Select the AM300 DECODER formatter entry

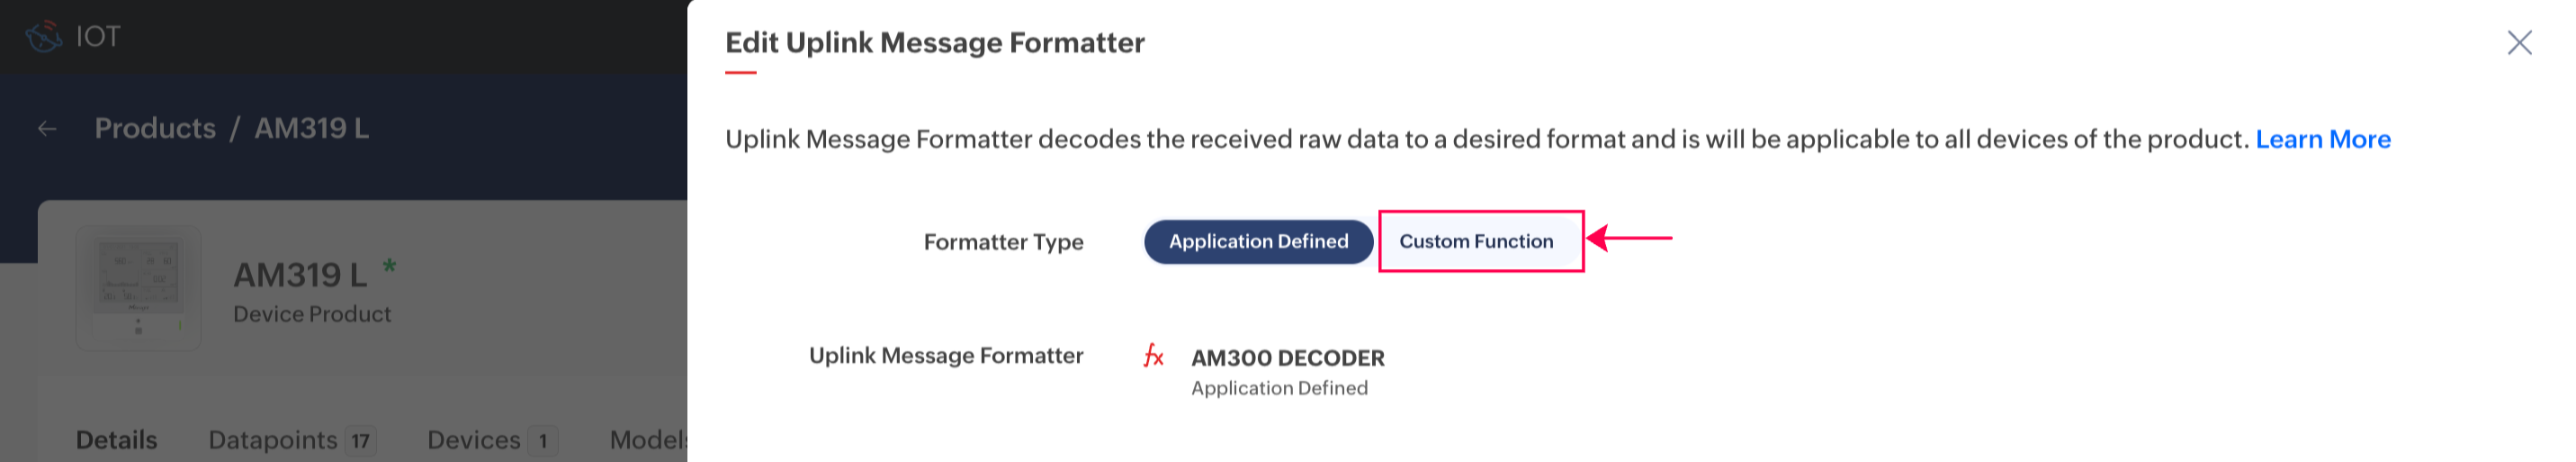(x=1287, y=358)
